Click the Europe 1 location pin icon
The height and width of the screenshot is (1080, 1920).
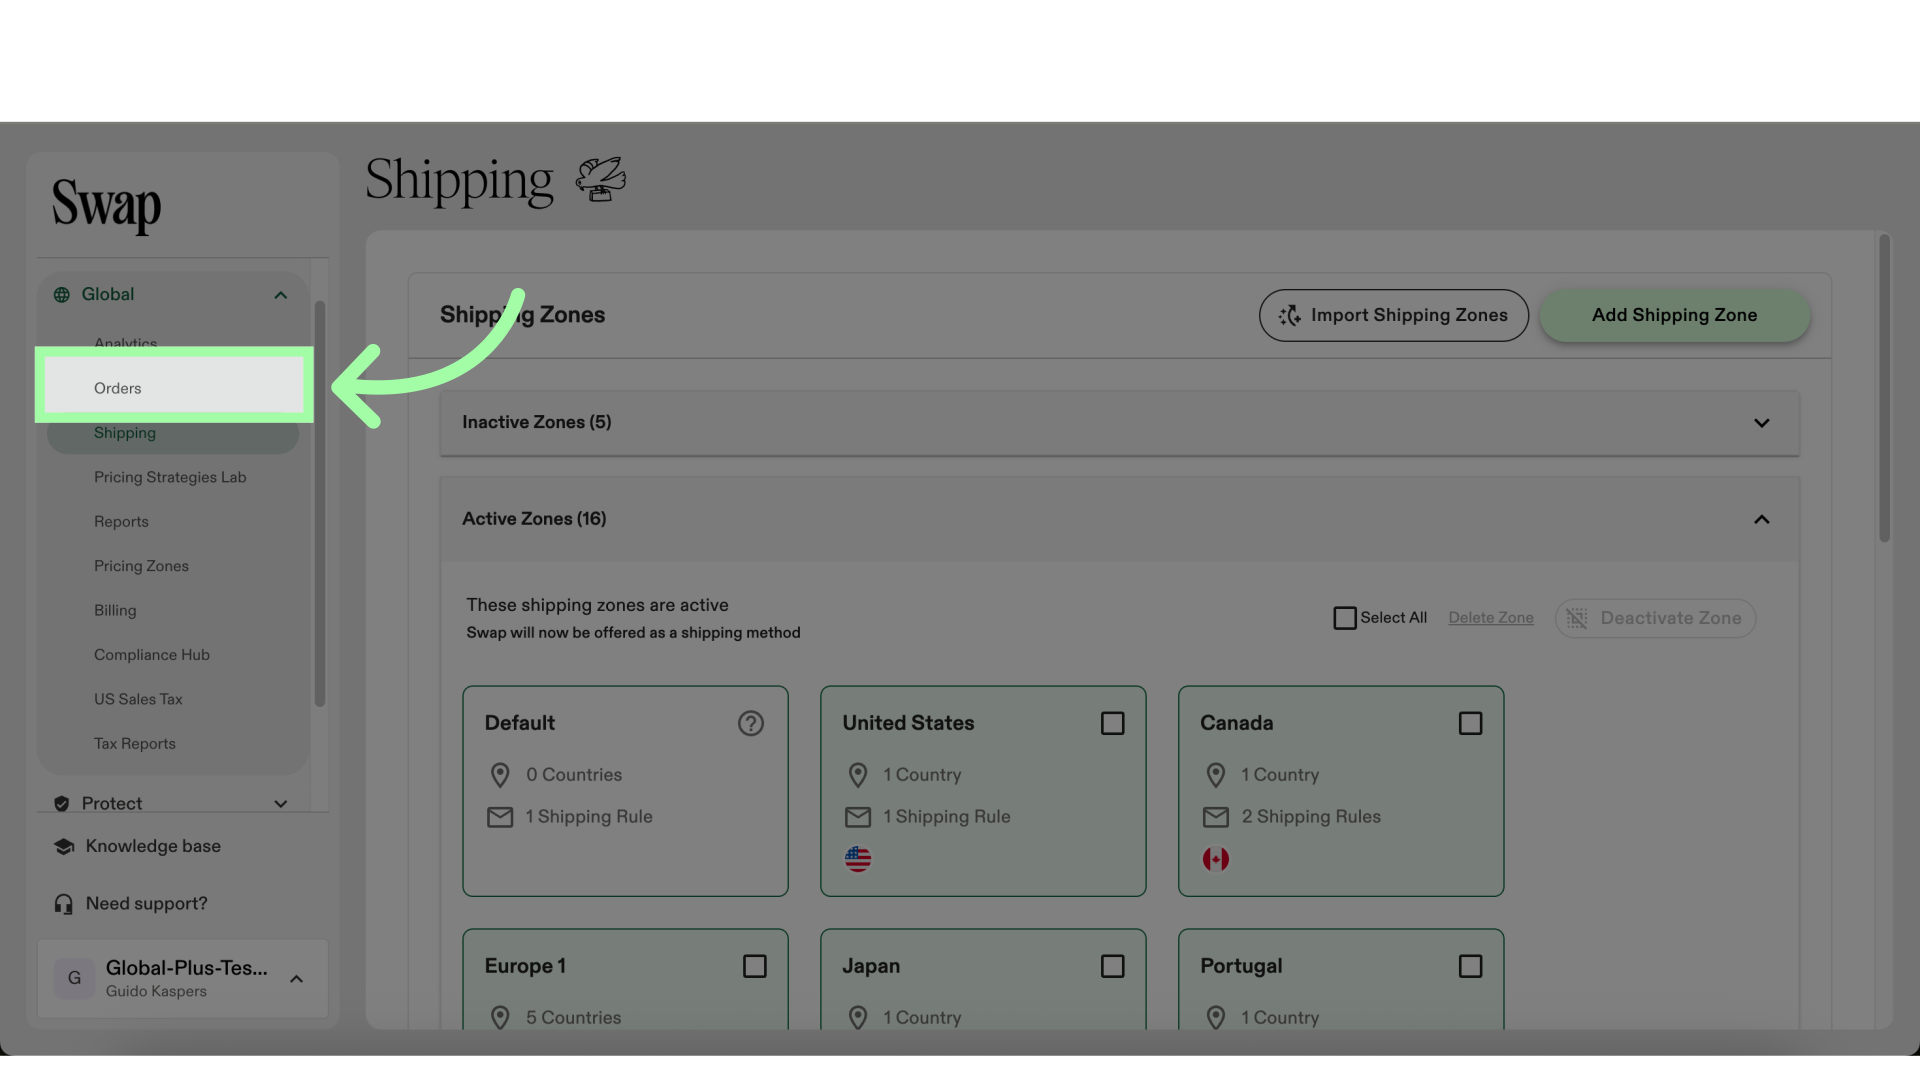500,1018
